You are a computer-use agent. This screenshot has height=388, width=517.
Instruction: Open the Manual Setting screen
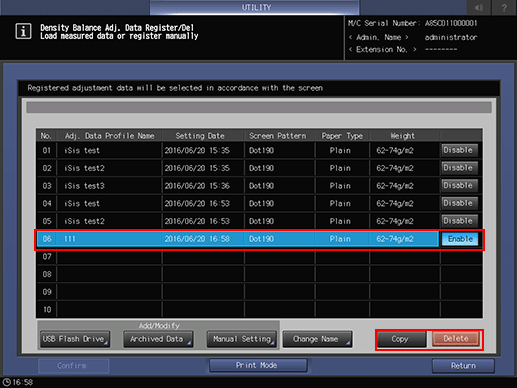click(242, 339)
